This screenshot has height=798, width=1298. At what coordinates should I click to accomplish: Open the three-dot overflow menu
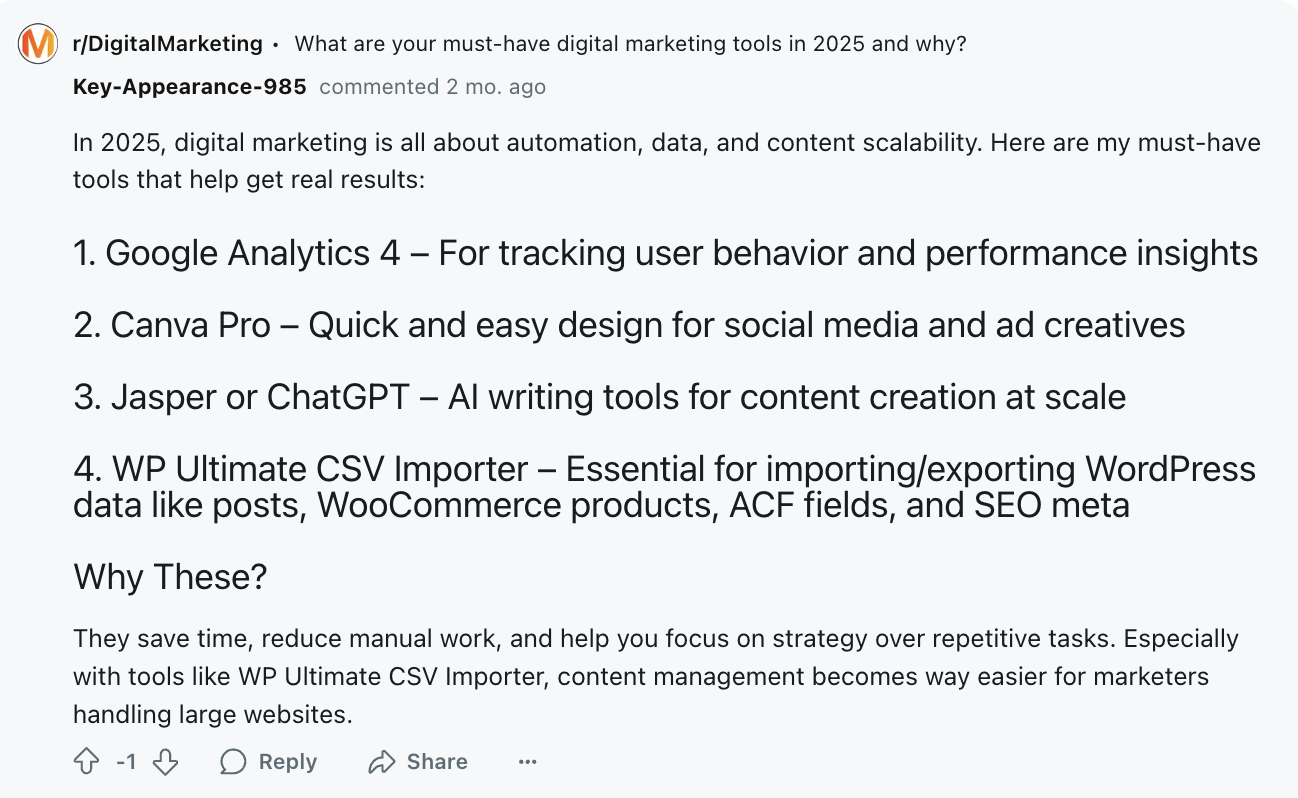[527, 762]
